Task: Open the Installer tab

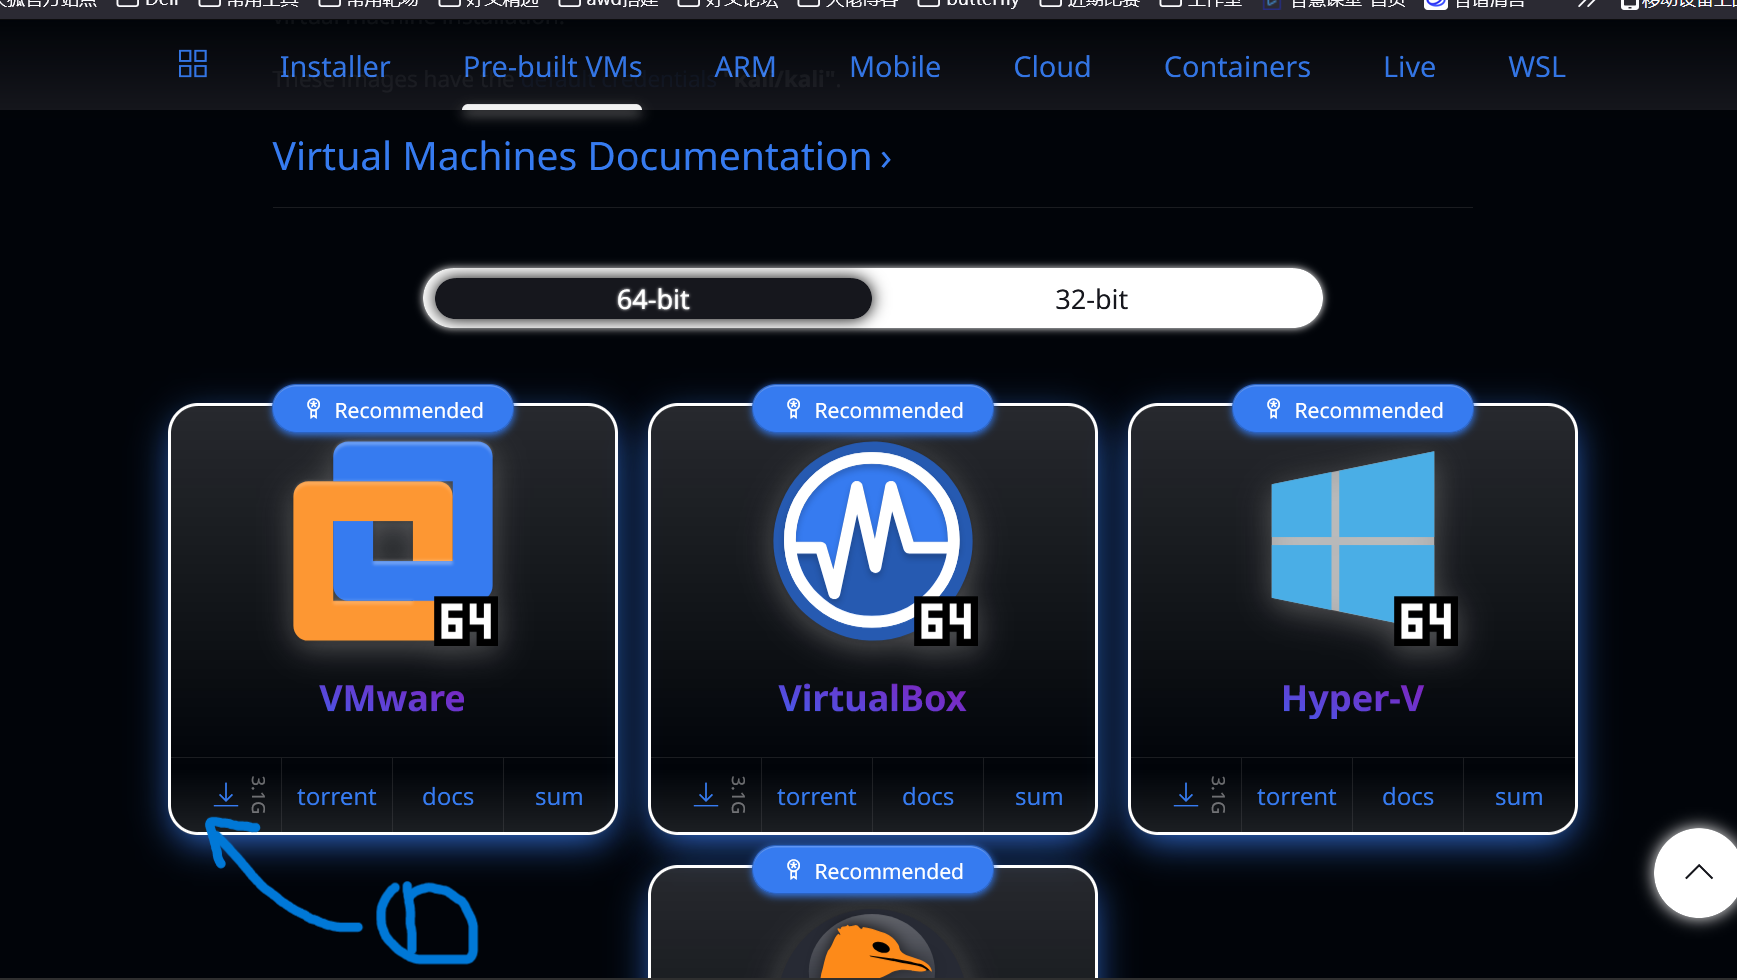Action: click(x=335, y=67)
